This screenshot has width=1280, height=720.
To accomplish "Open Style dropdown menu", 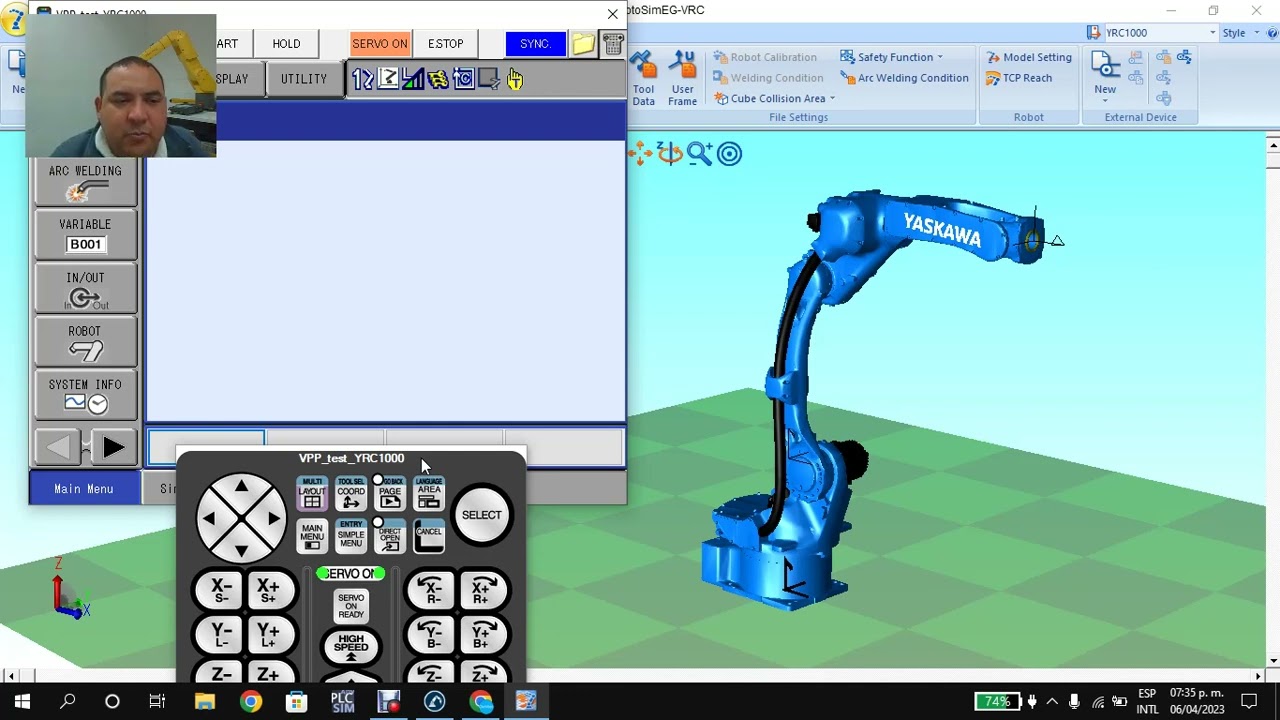I will 1240,33.
